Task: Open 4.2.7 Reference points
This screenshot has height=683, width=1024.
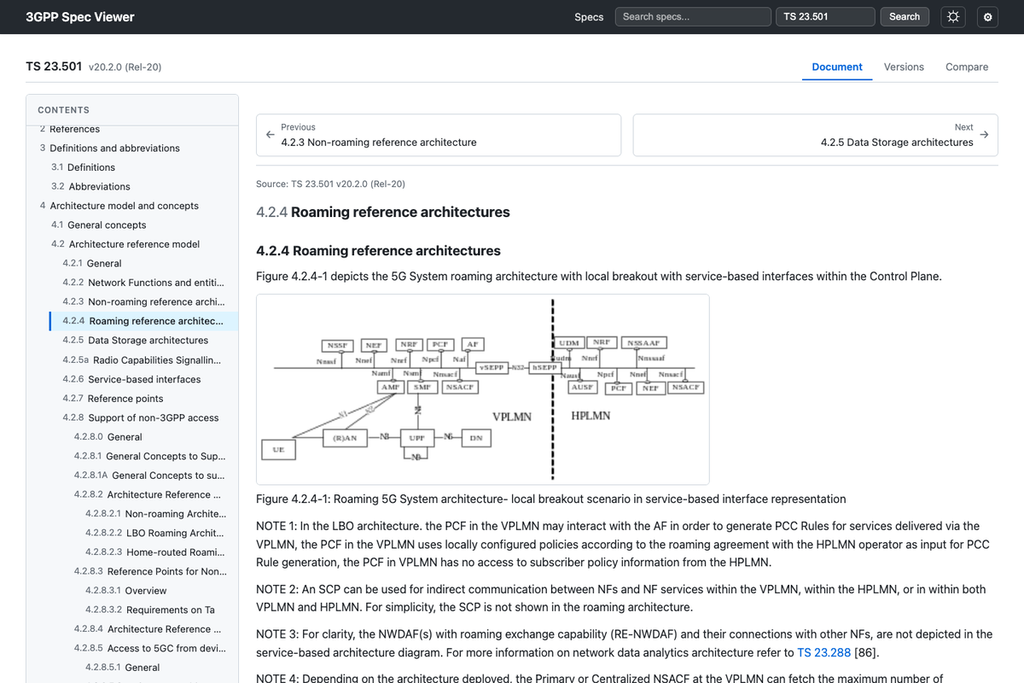Action: (113, 398)
